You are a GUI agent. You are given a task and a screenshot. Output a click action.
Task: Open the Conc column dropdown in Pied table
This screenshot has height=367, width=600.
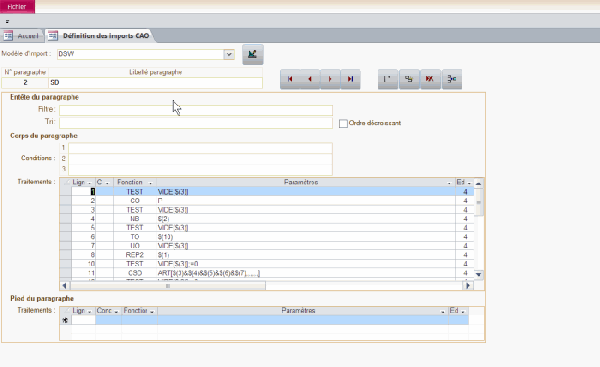point(116,312)
